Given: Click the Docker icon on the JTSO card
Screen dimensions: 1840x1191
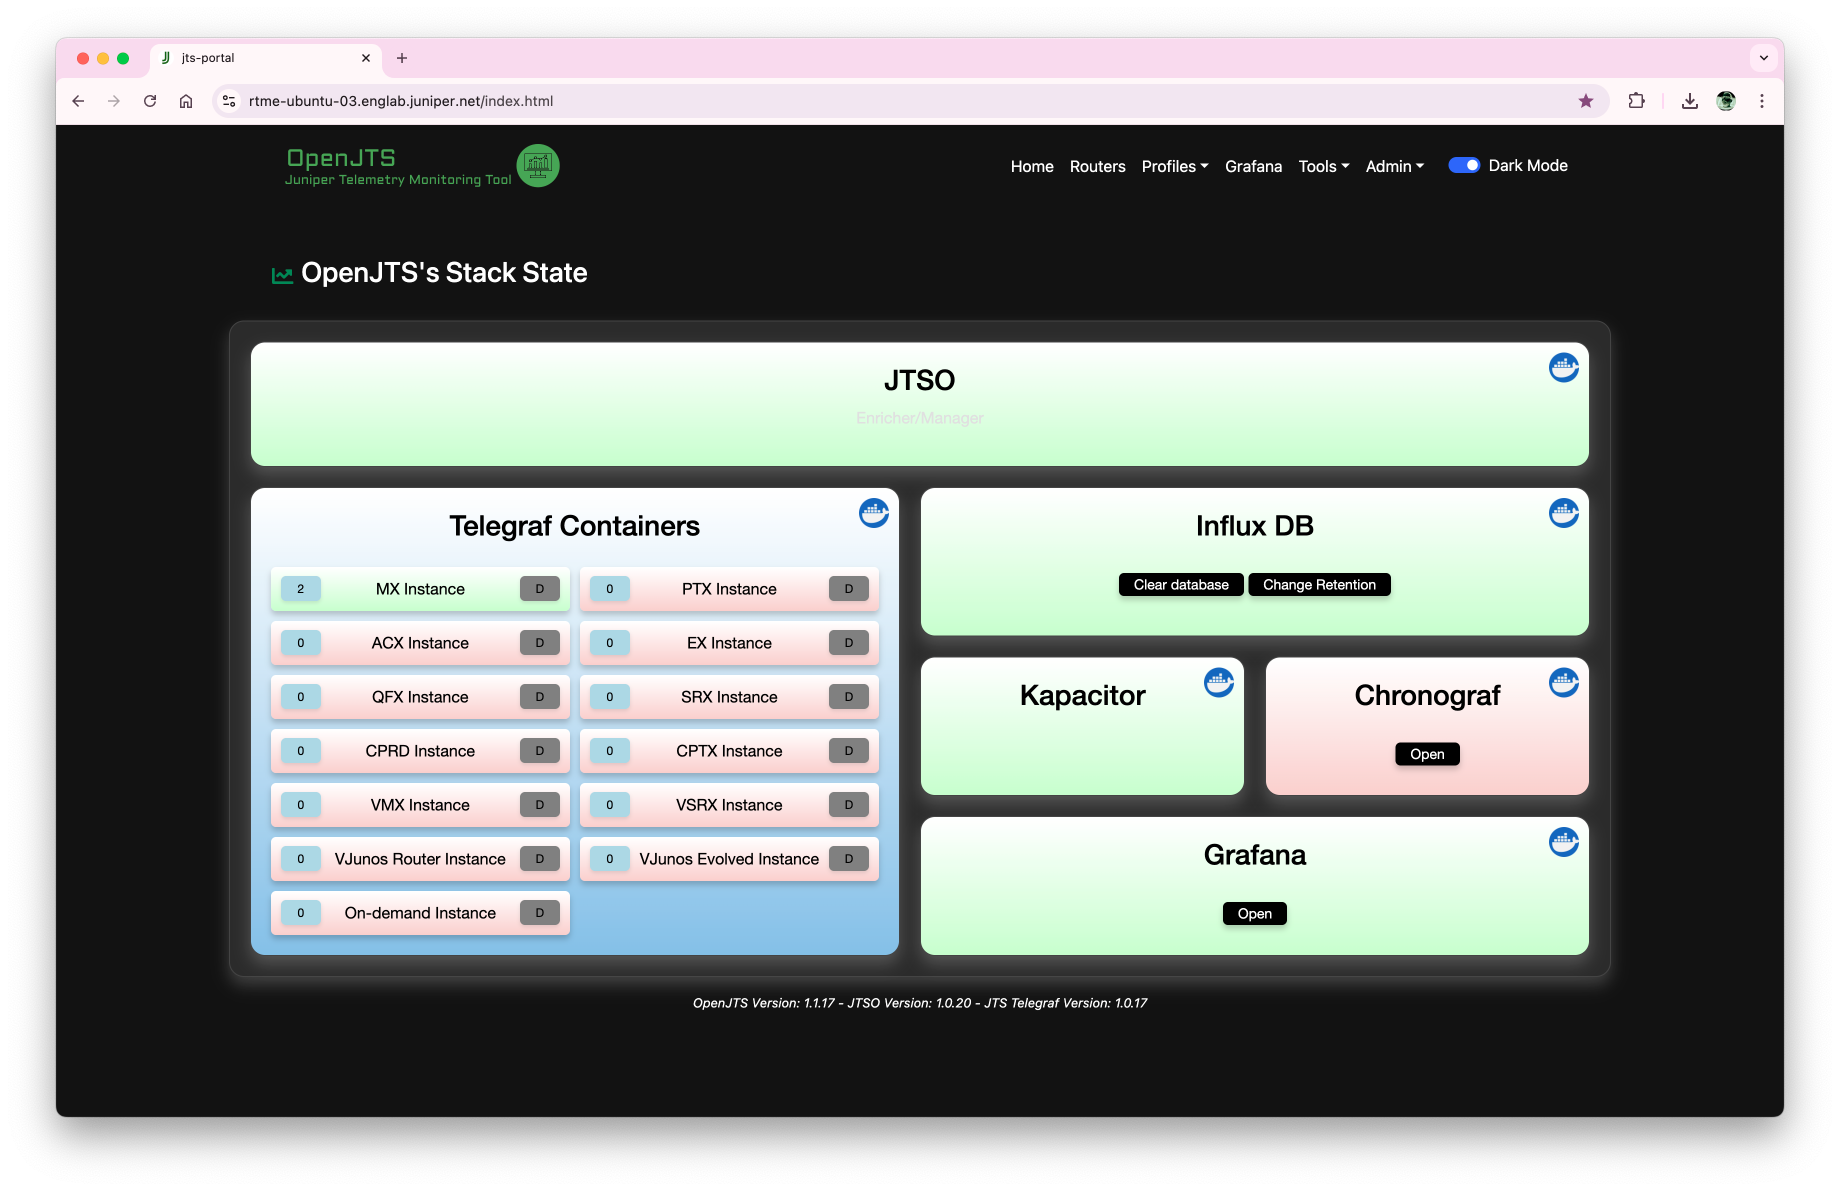Looking at the screenshot, I should (x=1563, y=367).
